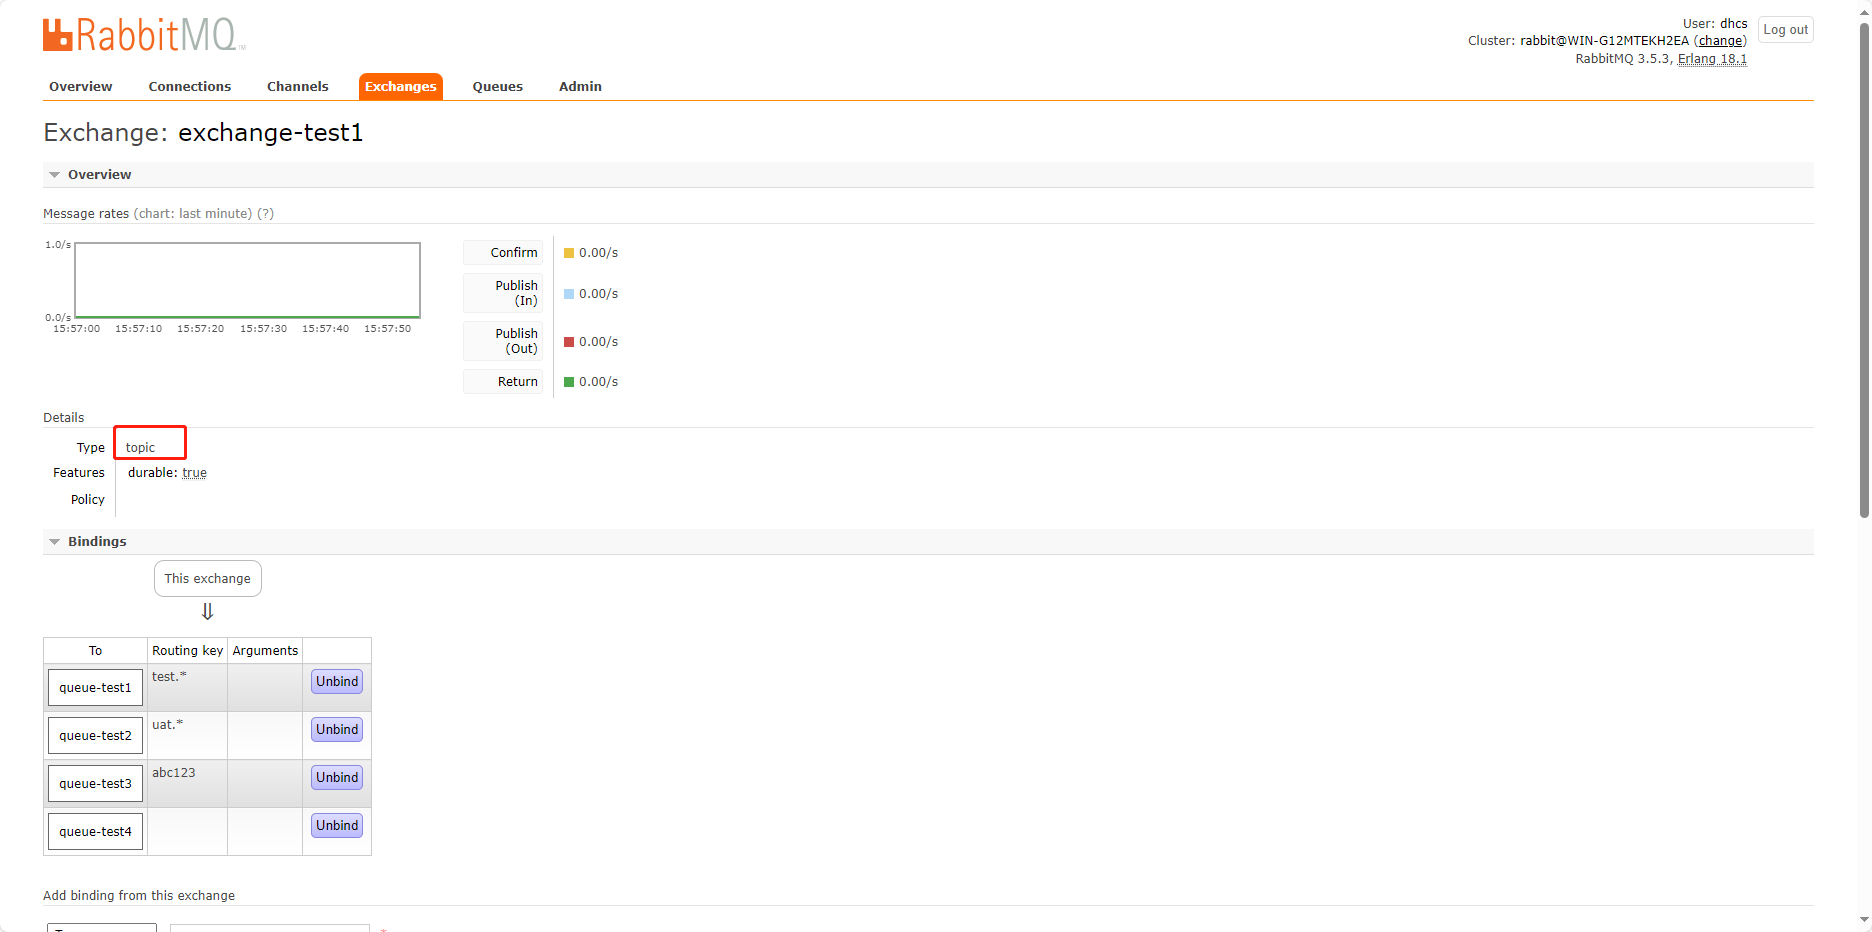
Task: Unbind queue-test2 from the exchange
Action: pos(337,730)
